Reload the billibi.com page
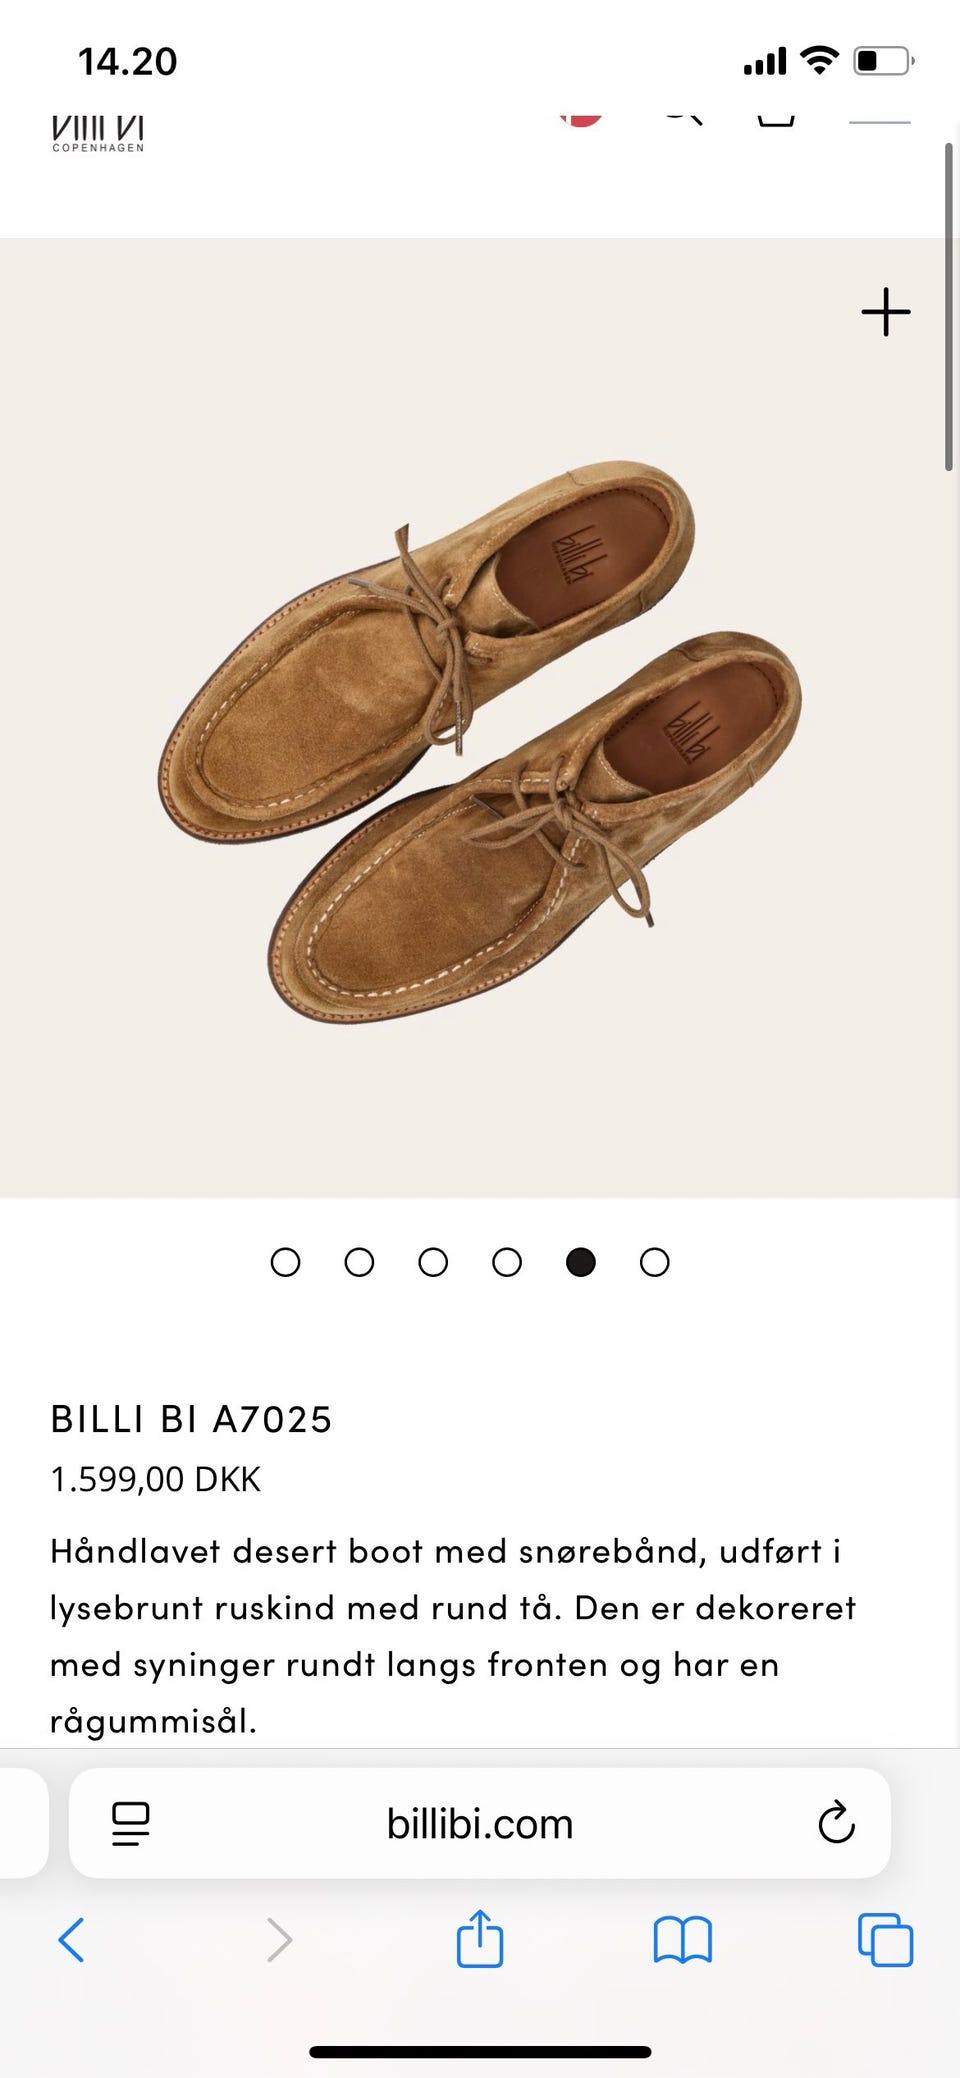Viewport: 960px width, 2078px height. (x=836, y=1823)
